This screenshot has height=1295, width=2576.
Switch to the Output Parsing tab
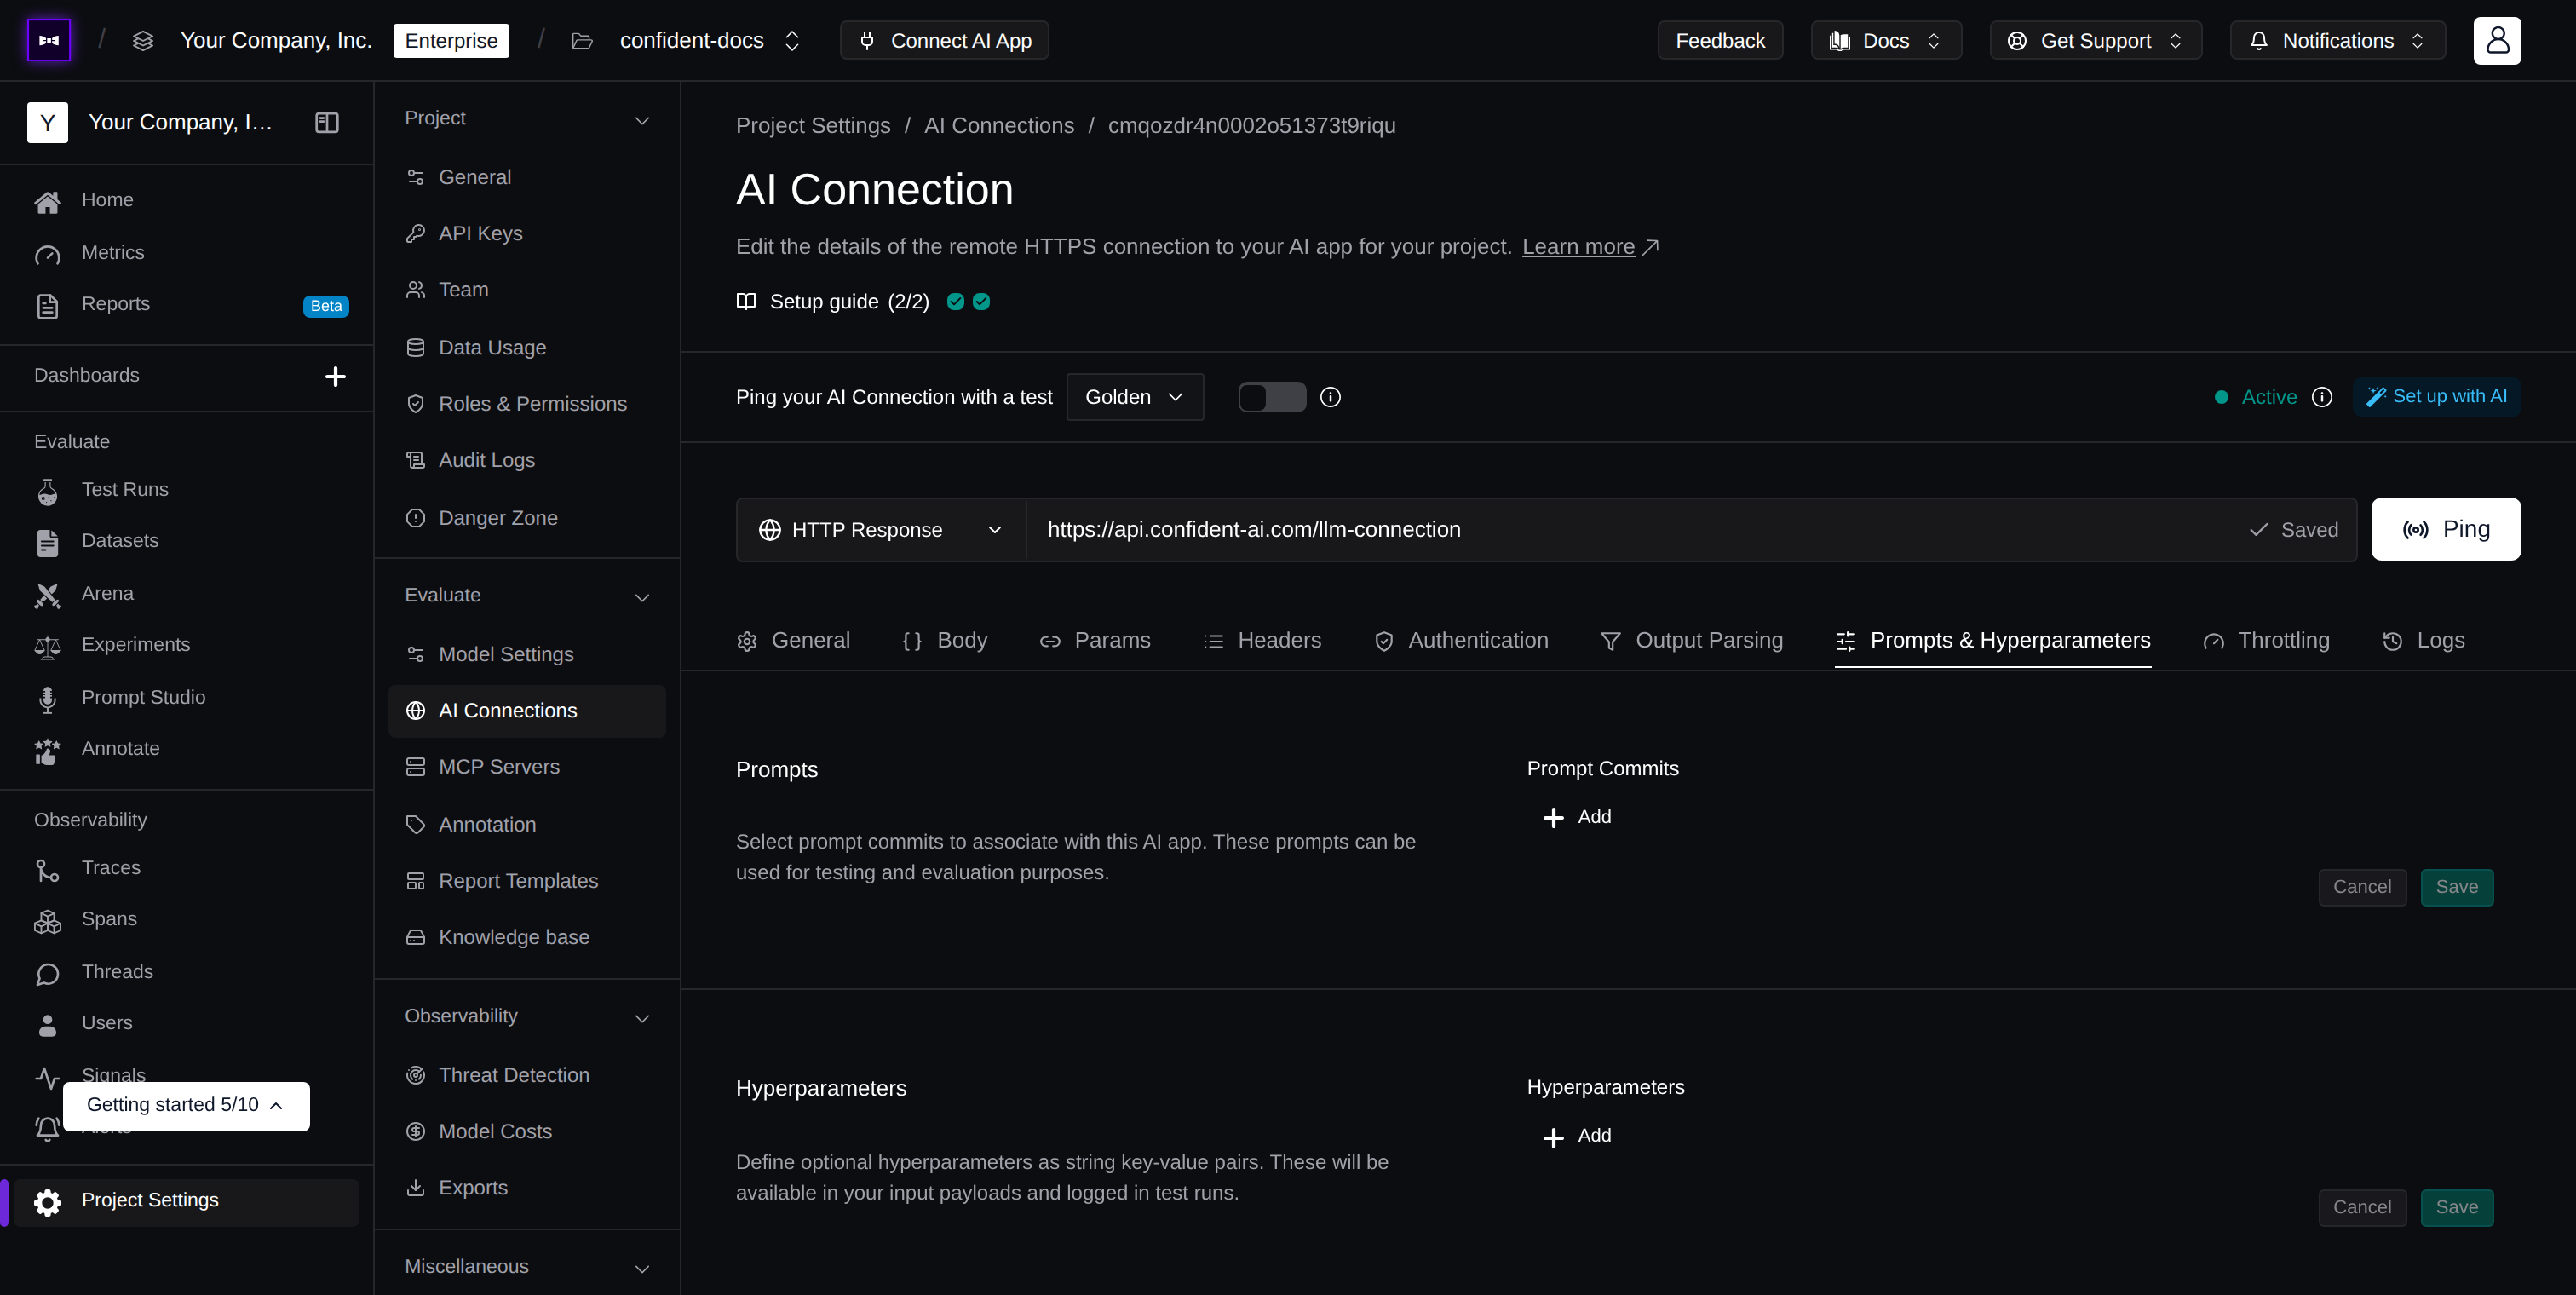(x=1691, y=641)
